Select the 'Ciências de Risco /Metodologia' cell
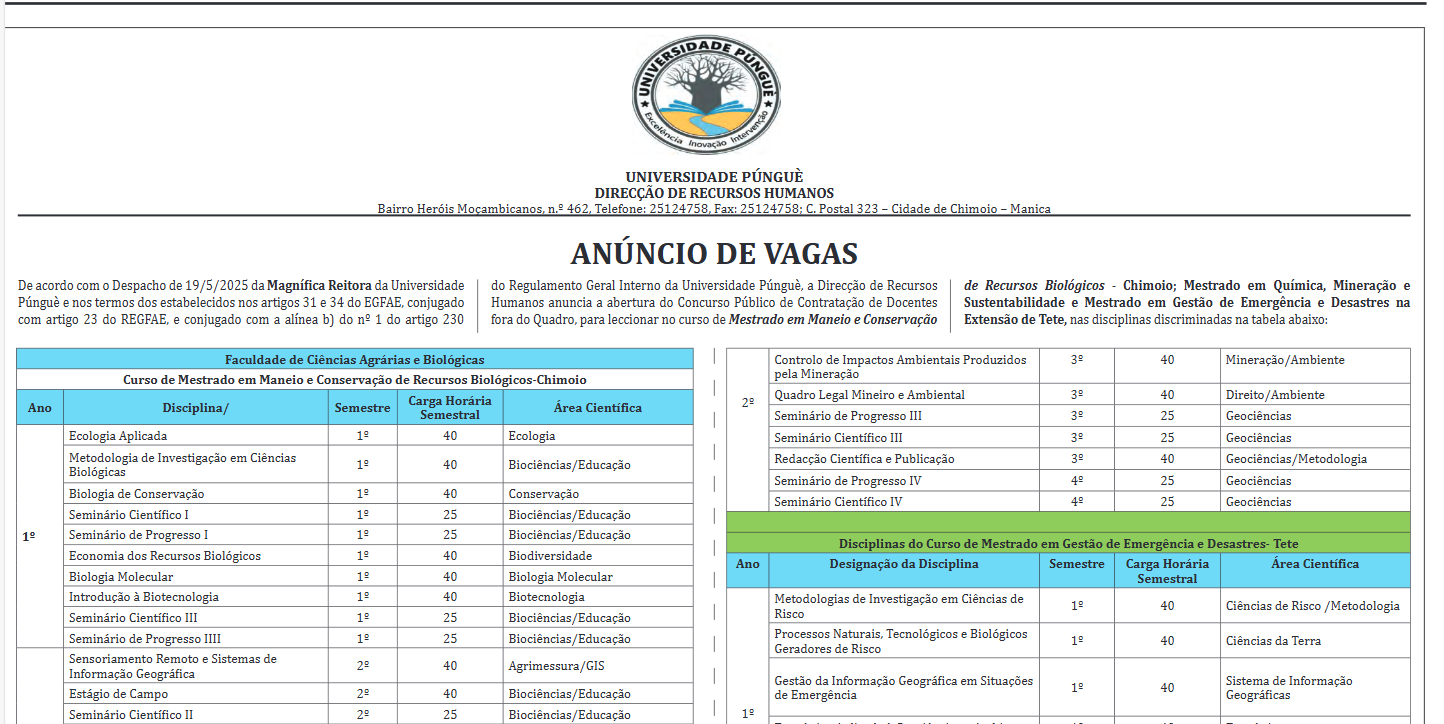The image size is (1444, 724). pyautogui.click(x=1315, y=606)
